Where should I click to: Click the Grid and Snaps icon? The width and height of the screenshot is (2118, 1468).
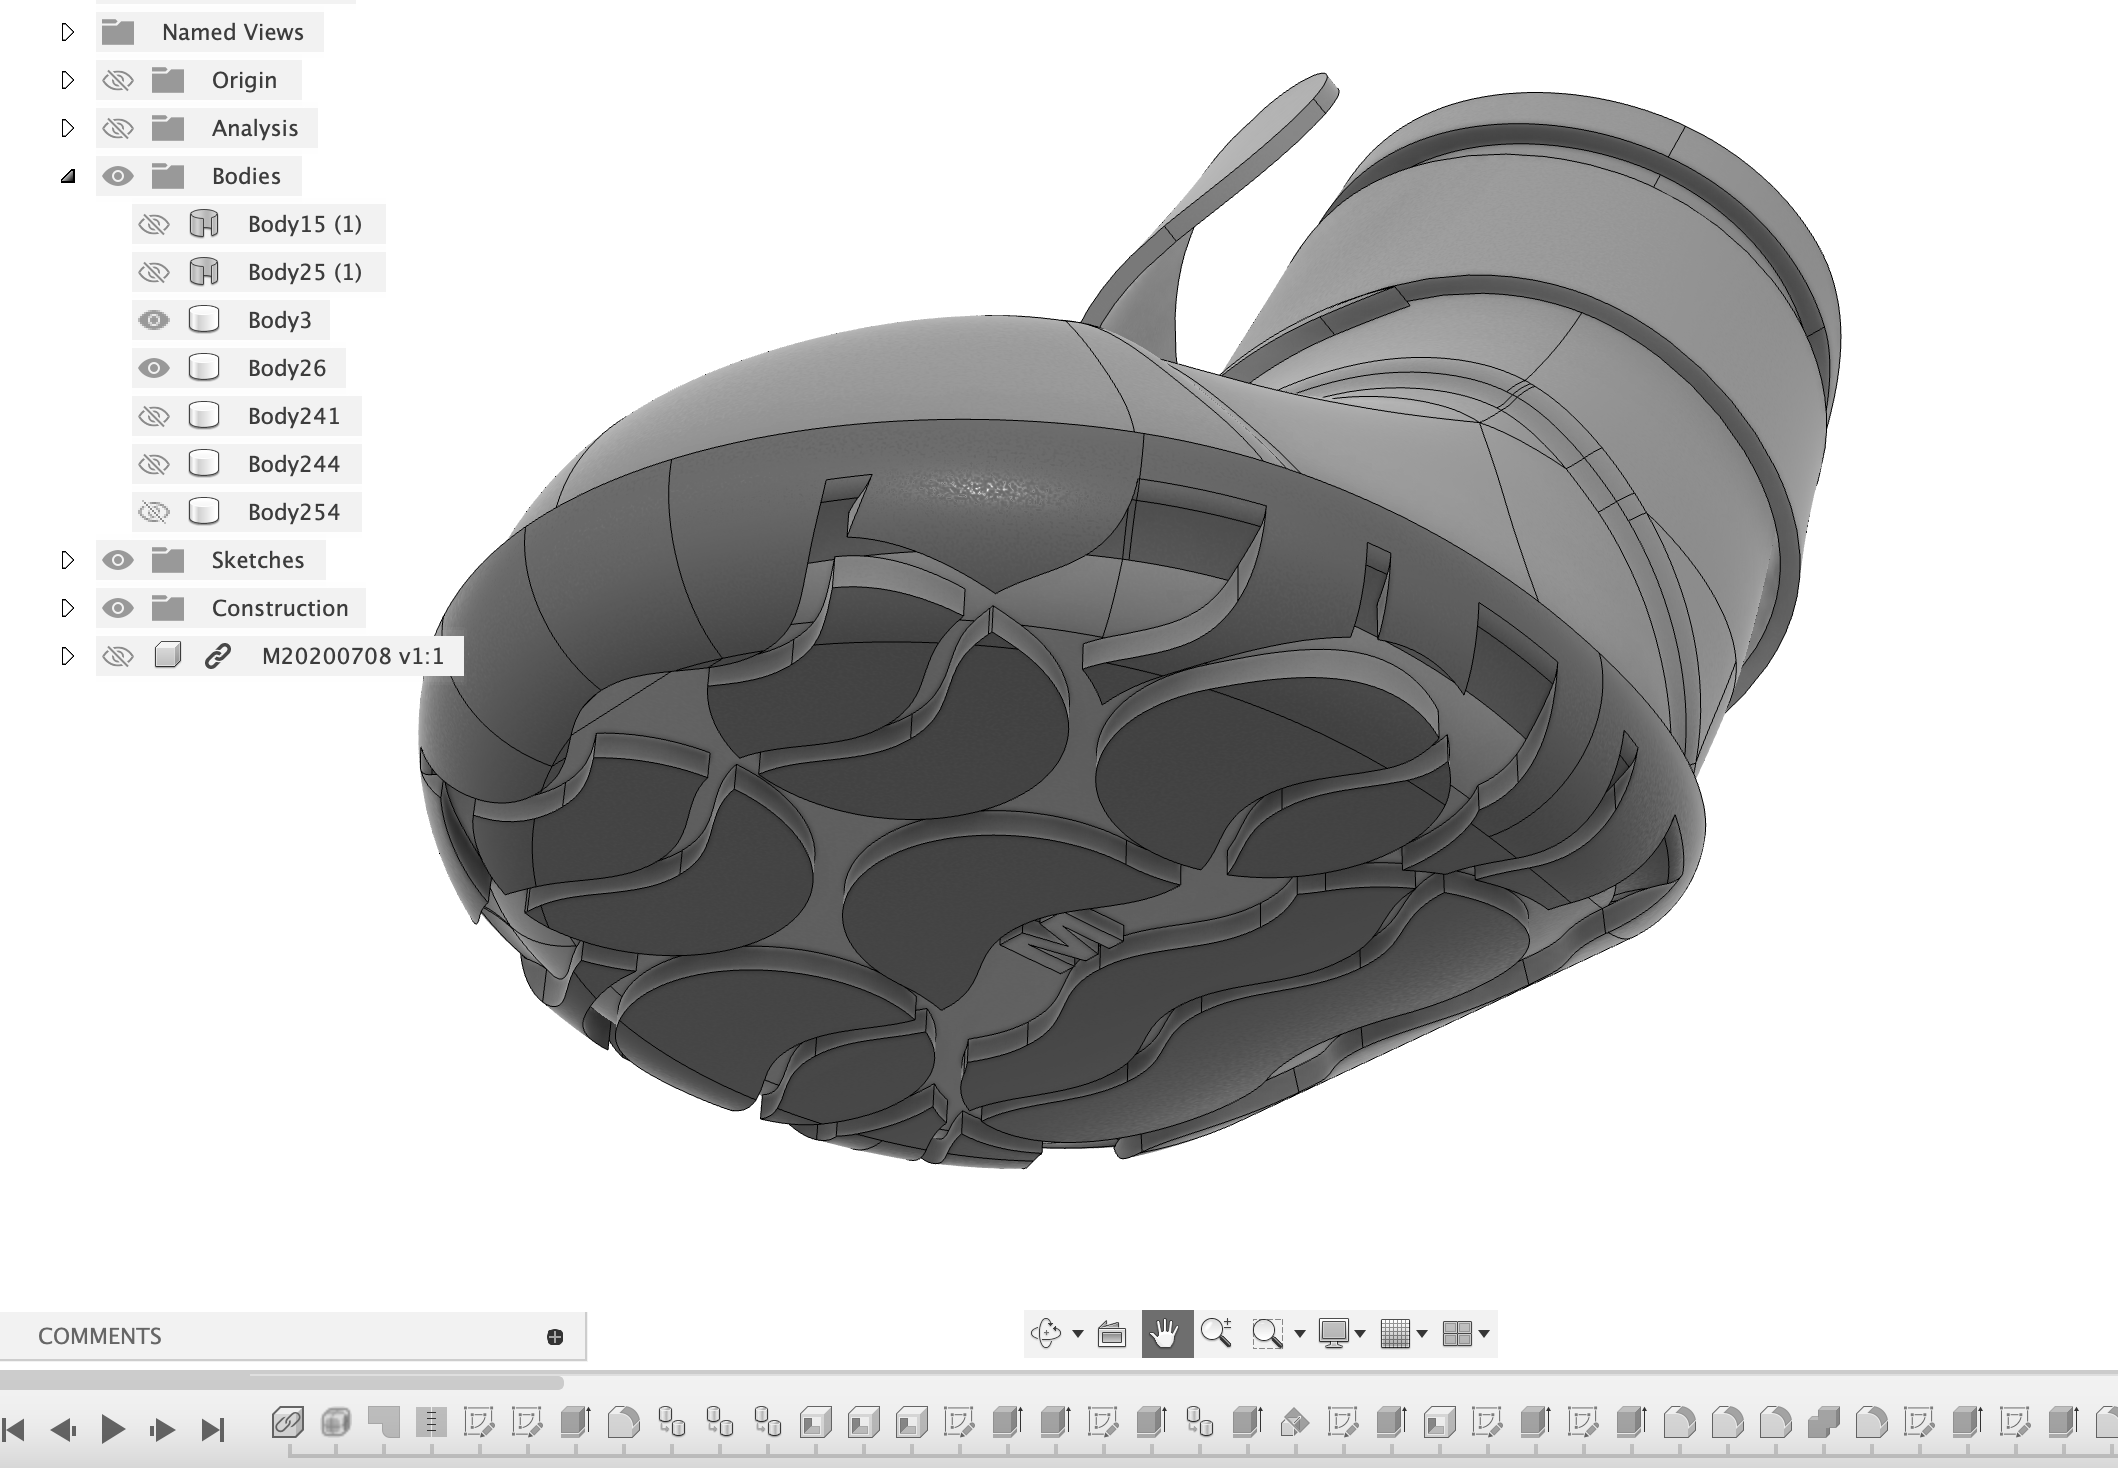click(1398, 1333)
